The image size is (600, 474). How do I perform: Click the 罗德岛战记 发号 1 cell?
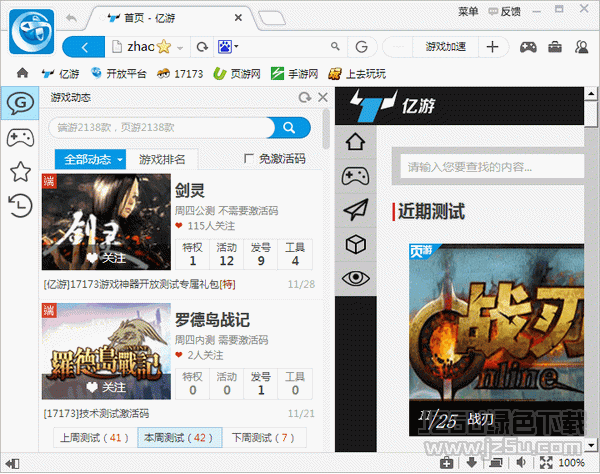click(x=261, y=384)
